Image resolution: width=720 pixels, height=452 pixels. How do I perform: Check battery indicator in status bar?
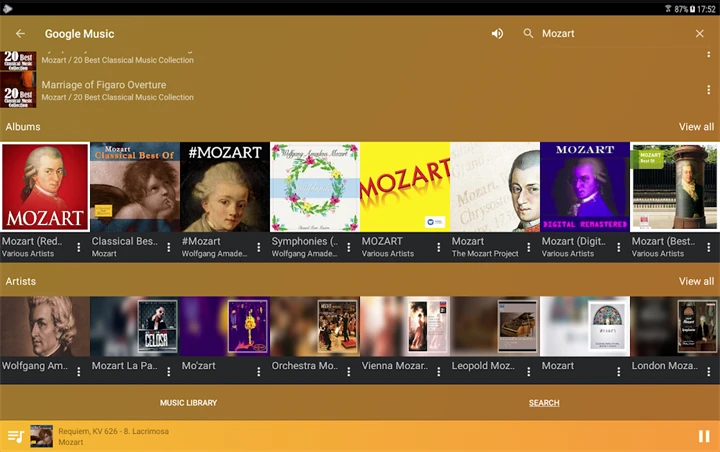(692, 9)
